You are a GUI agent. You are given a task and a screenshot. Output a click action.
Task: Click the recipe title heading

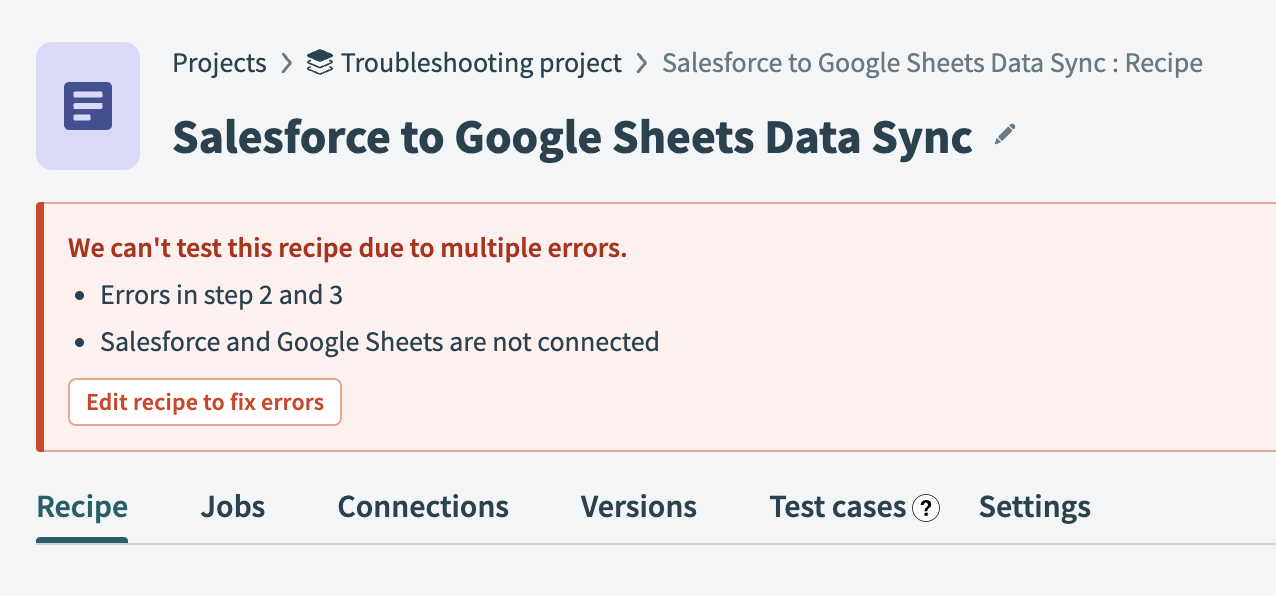(572, 138)
